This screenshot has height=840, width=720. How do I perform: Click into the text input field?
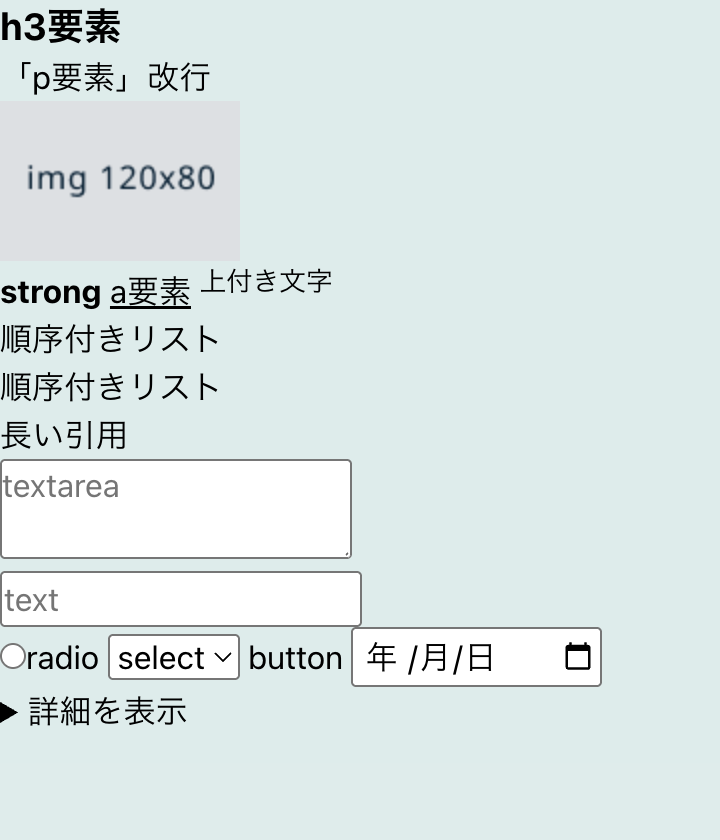[180, 600]
